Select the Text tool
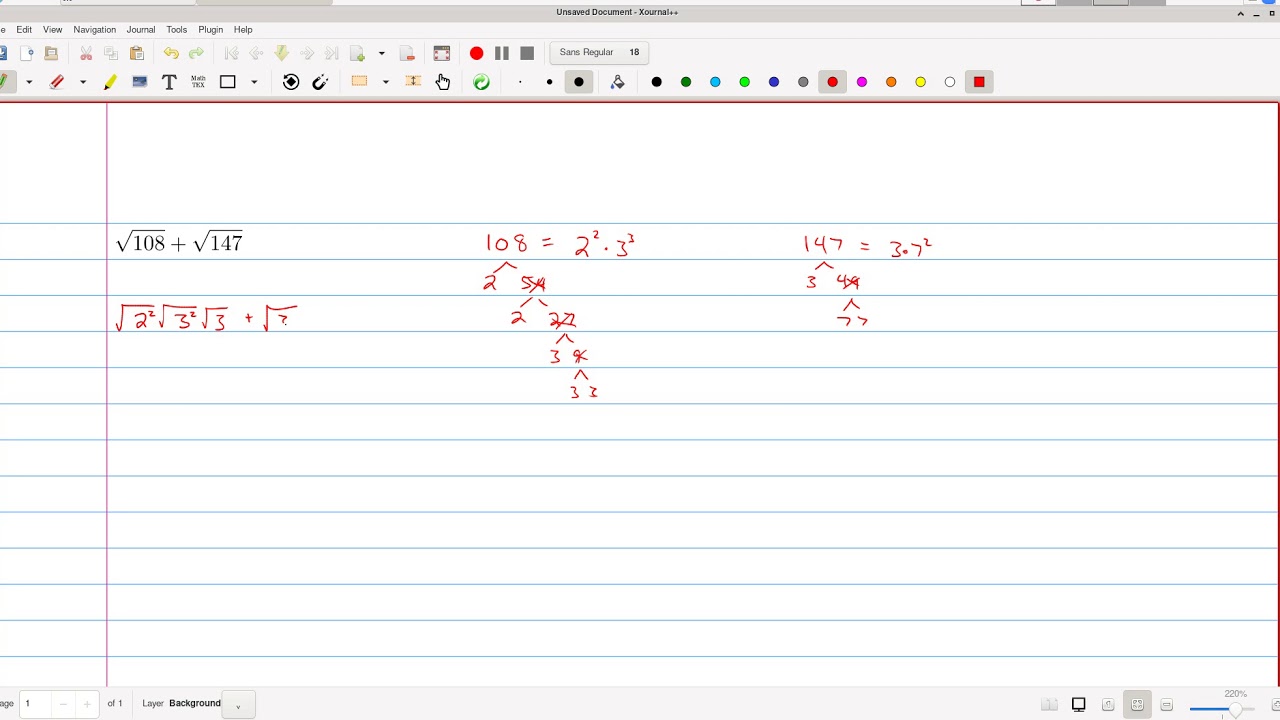This screenshot has width=1280, height=720. 169,82
